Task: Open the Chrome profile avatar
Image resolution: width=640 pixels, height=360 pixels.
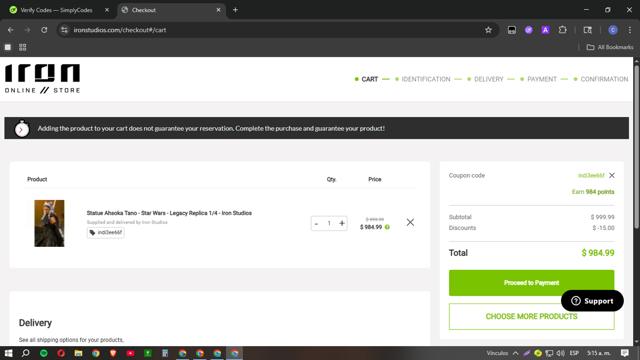Action: [x=613, y=30]
